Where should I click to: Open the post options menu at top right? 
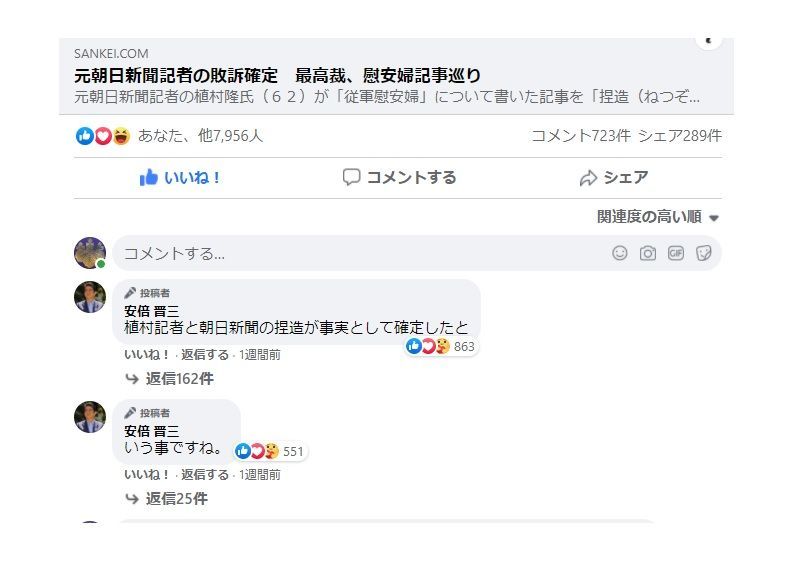tap(709, 40)
